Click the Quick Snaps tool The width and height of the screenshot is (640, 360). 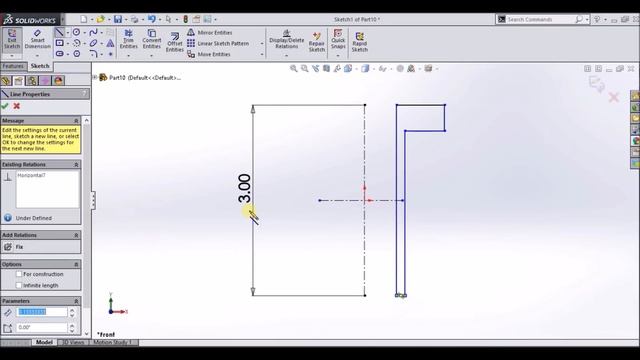tap(338, 39)
